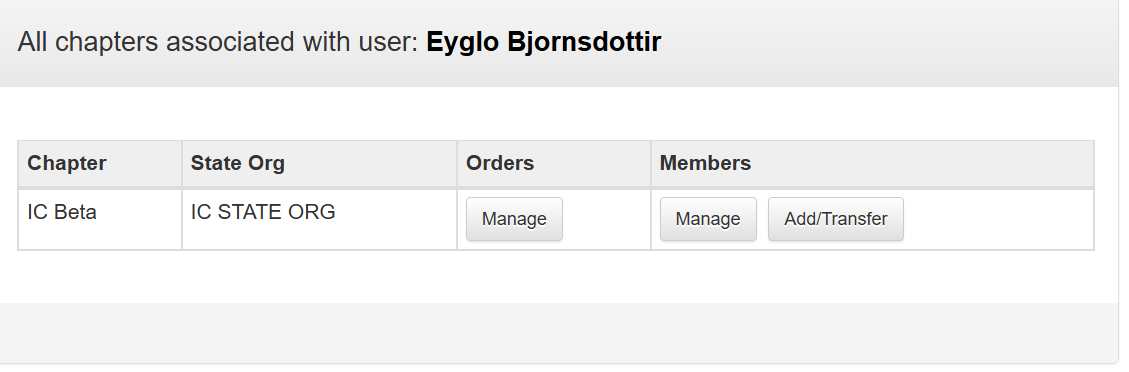Click "All chapters associated with user" heading text
This screenshot has height=372, width=1129.
pyautogui.click(x=217, y=42)
